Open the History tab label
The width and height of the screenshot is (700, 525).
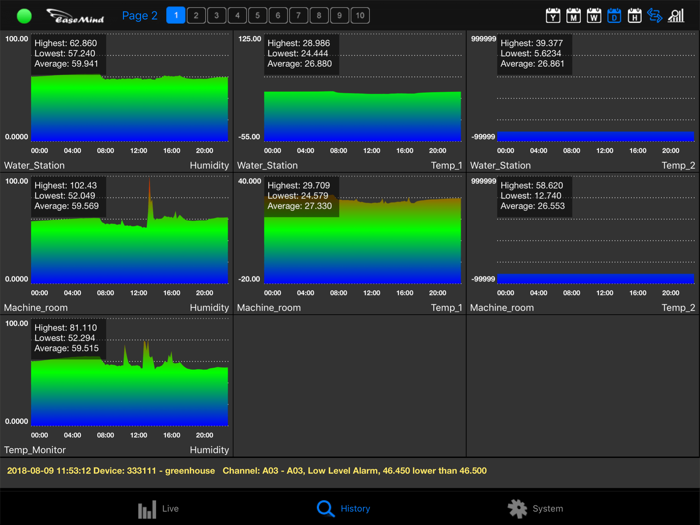(x=355, y=508)
